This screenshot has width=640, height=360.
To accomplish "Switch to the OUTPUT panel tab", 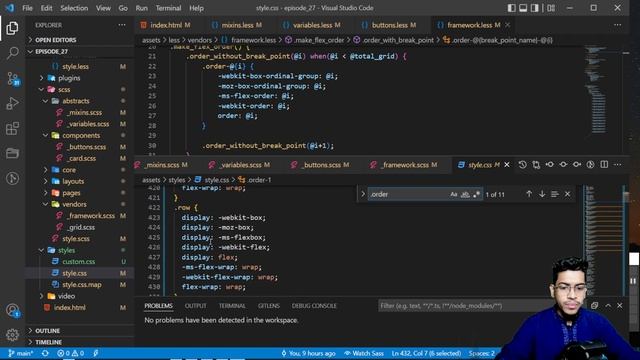I will click(x=196, y=306).
